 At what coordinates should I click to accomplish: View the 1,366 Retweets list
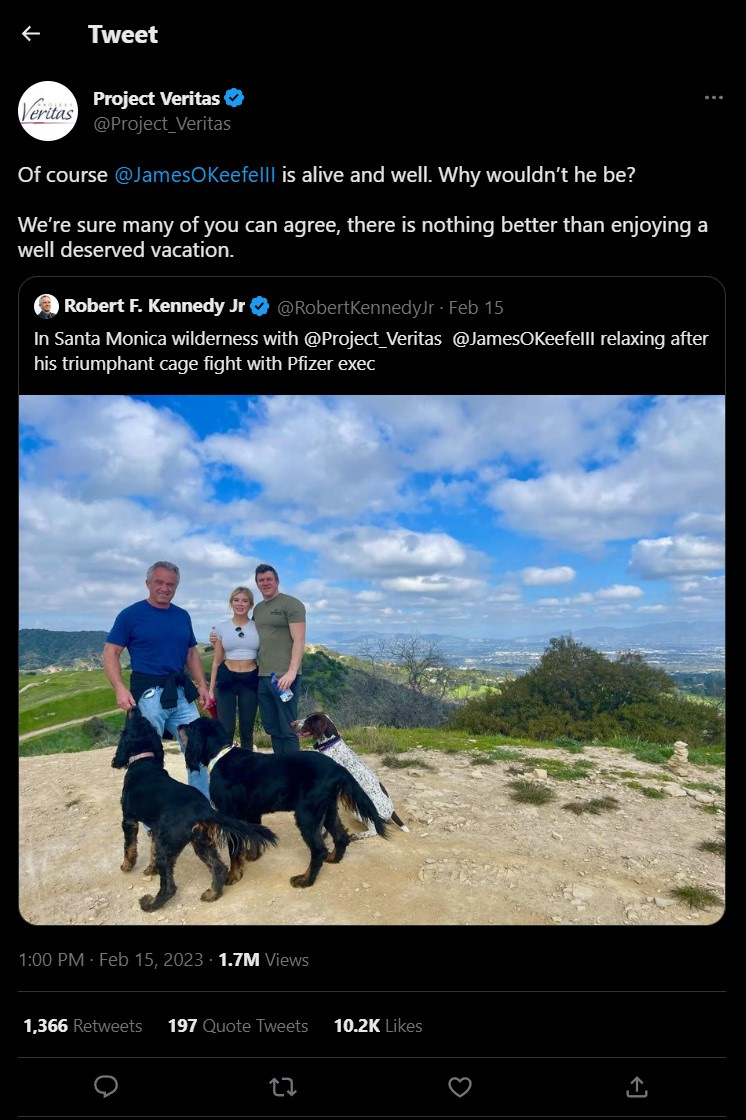83,1026
